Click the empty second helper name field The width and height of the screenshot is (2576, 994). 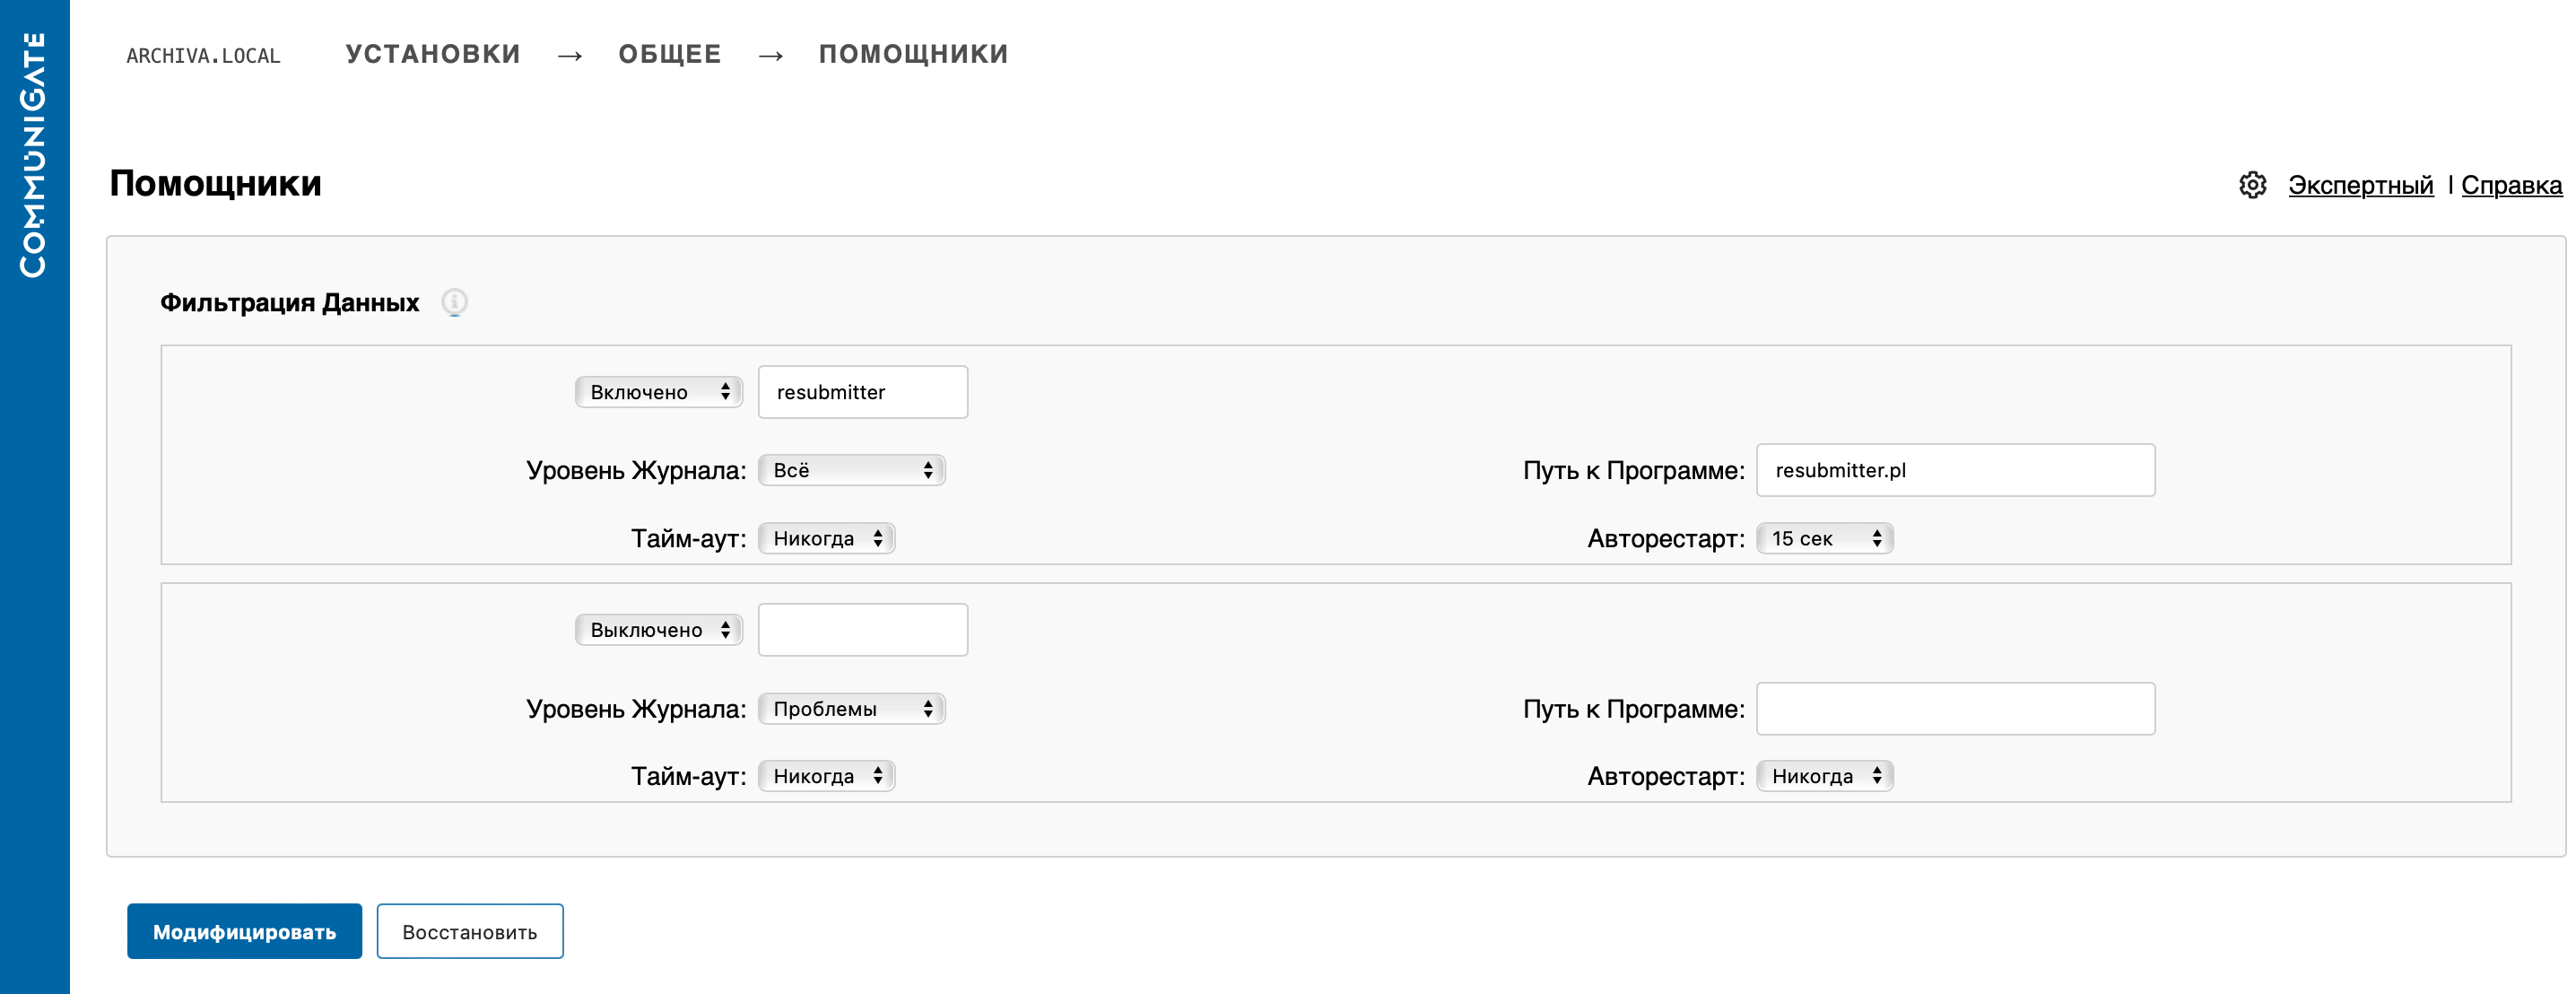pyautogui.click(x=862, y=630)
